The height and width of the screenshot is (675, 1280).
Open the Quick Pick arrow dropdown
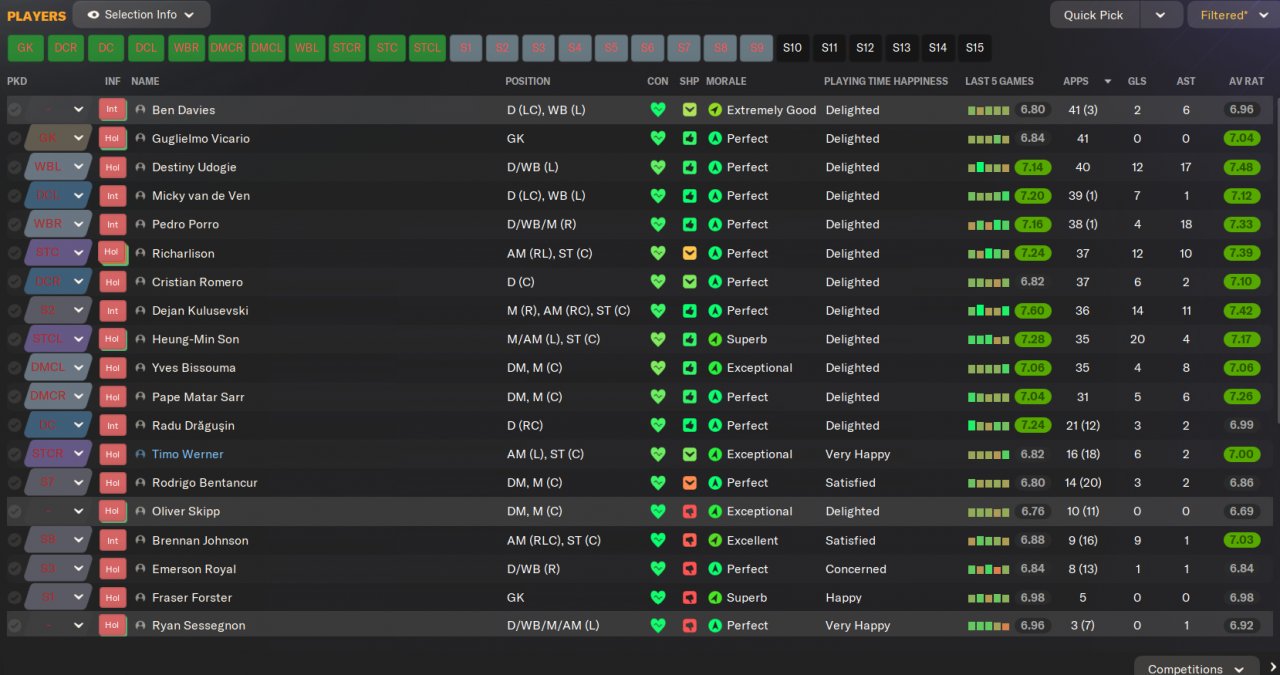pyautogui.click(x=1160, y=15)
